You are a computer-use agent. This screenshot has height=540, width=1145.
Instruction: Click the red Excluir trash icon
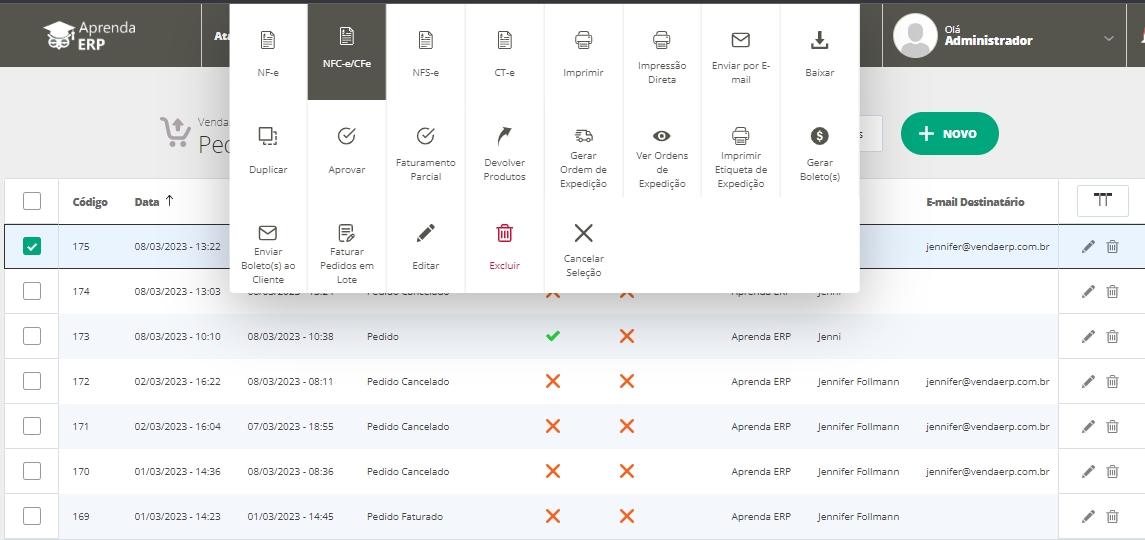coord(505,233)
